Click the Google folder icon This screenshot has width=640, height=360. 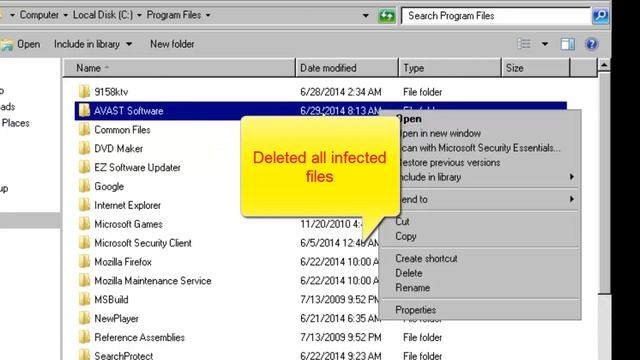pyautogui.click(x=84, y=186)
